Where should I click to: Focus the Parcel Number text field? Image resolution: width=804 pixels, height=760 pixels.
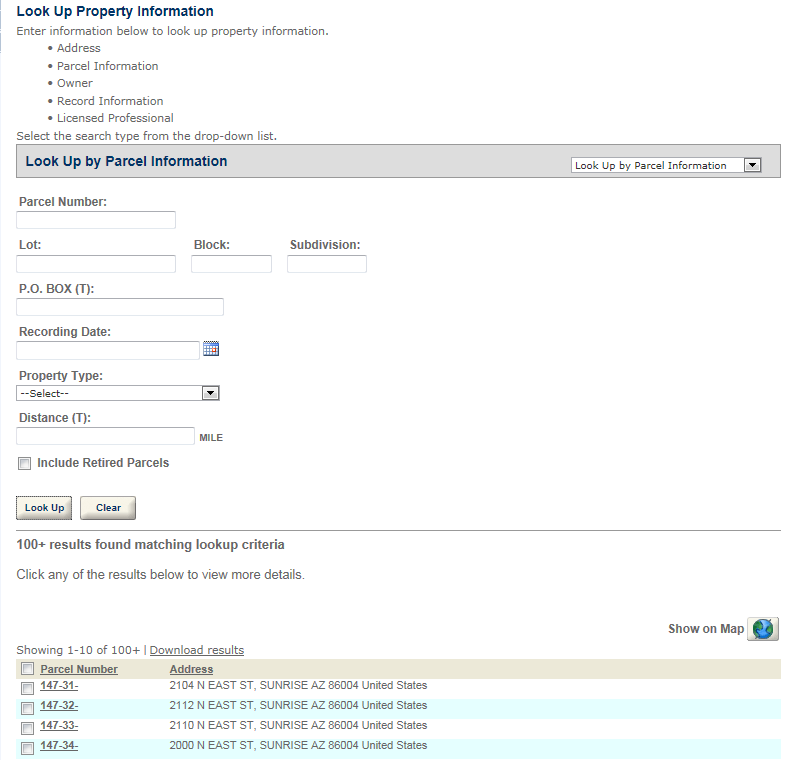[x=96, y=220]
